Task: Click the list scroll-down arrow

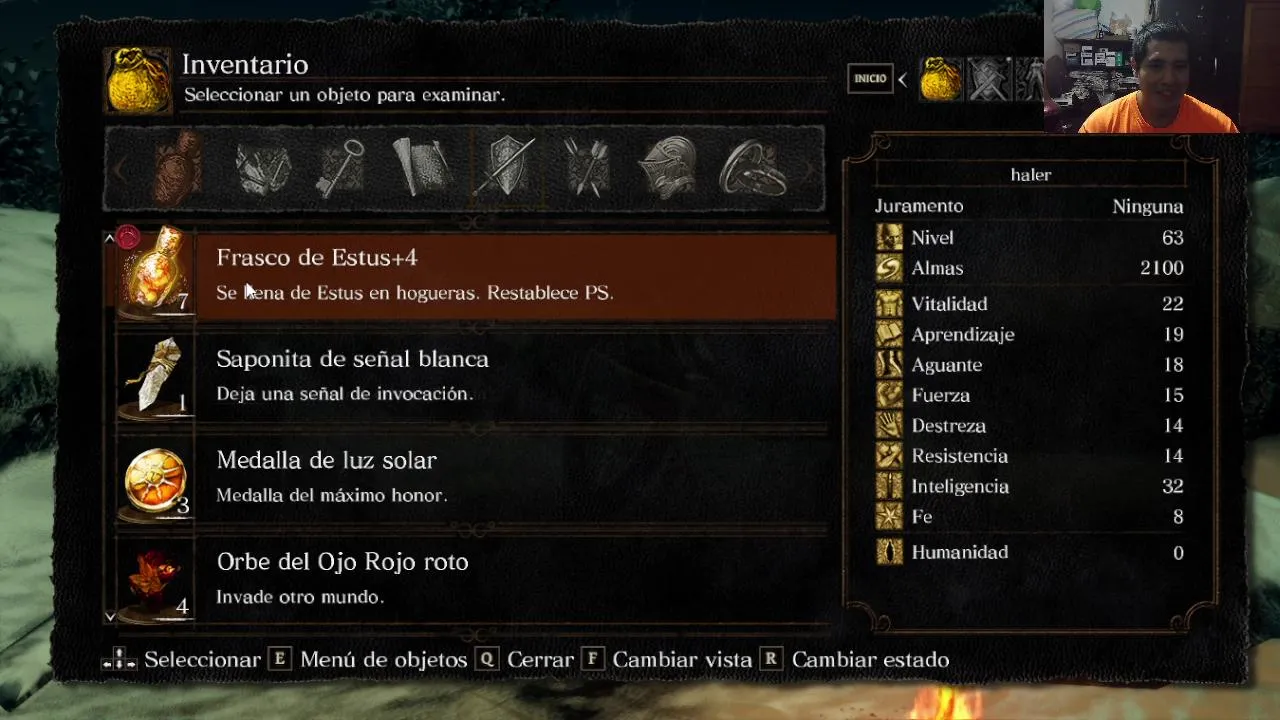Action: pyautogui.click(x=110, y=617)
